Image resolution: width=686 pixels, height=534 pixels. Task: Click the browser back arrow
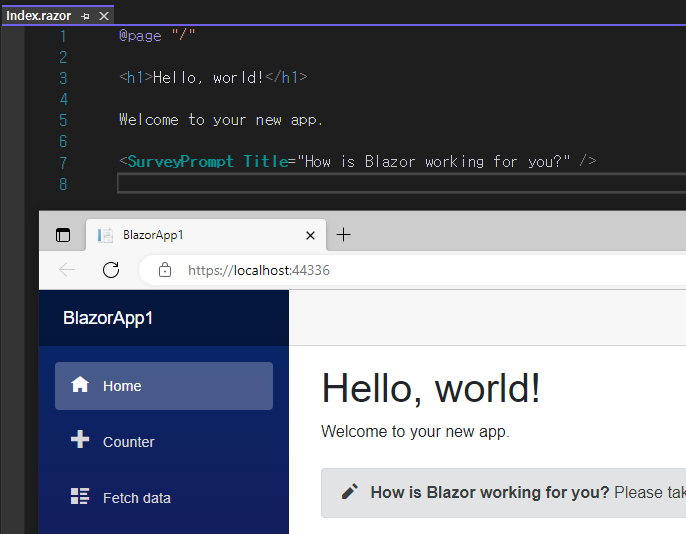(x=67, y=270)
